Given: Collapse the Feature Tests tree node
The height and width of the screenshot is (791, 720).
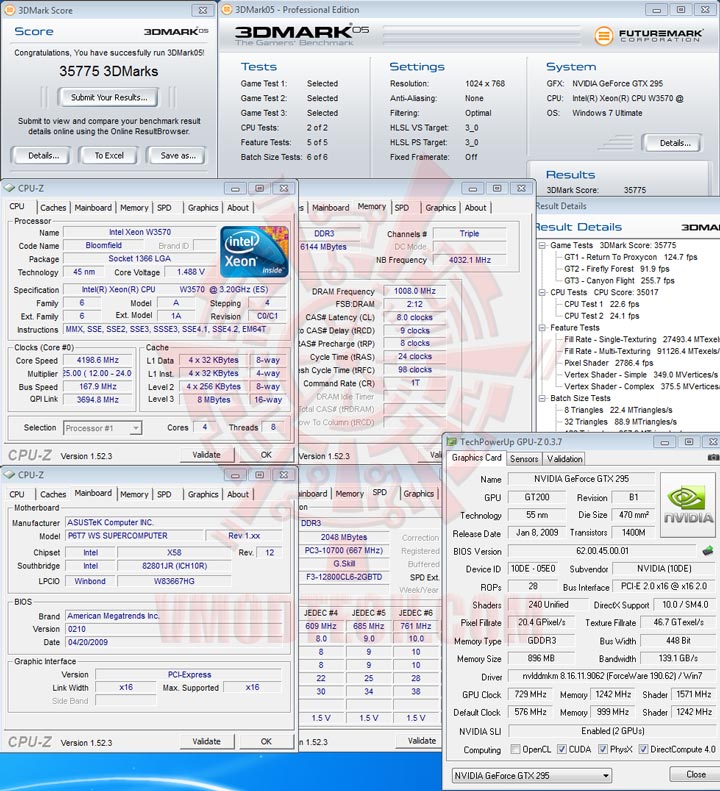Looking at the screenshot, I should click(542, 327).
